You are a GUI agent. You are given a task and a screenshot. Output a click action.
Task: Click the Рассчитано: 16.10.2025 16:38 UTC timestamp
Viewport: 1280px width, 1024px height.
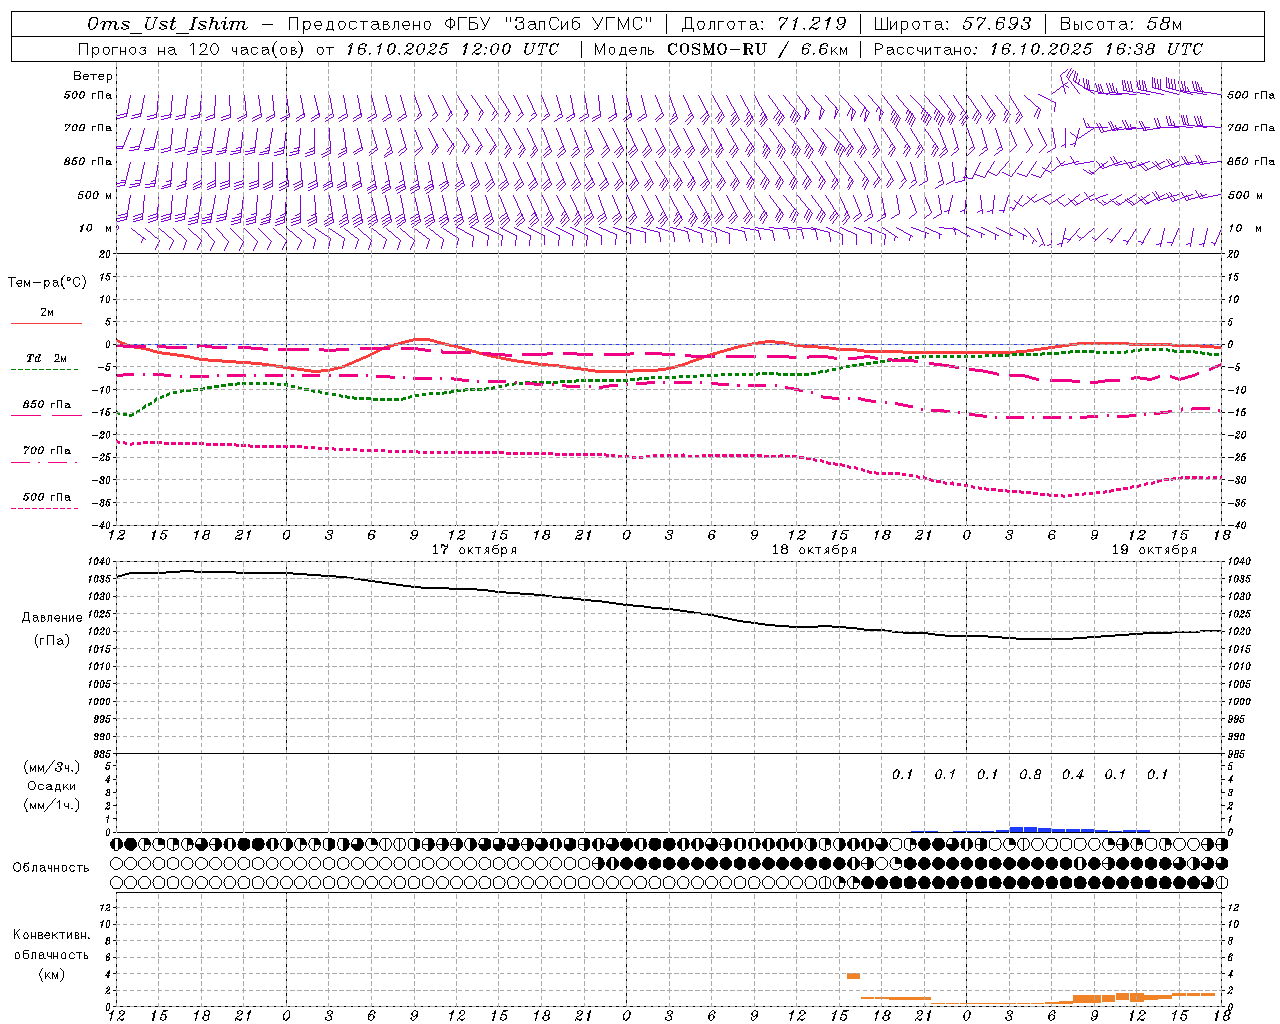pos(1038,49)
